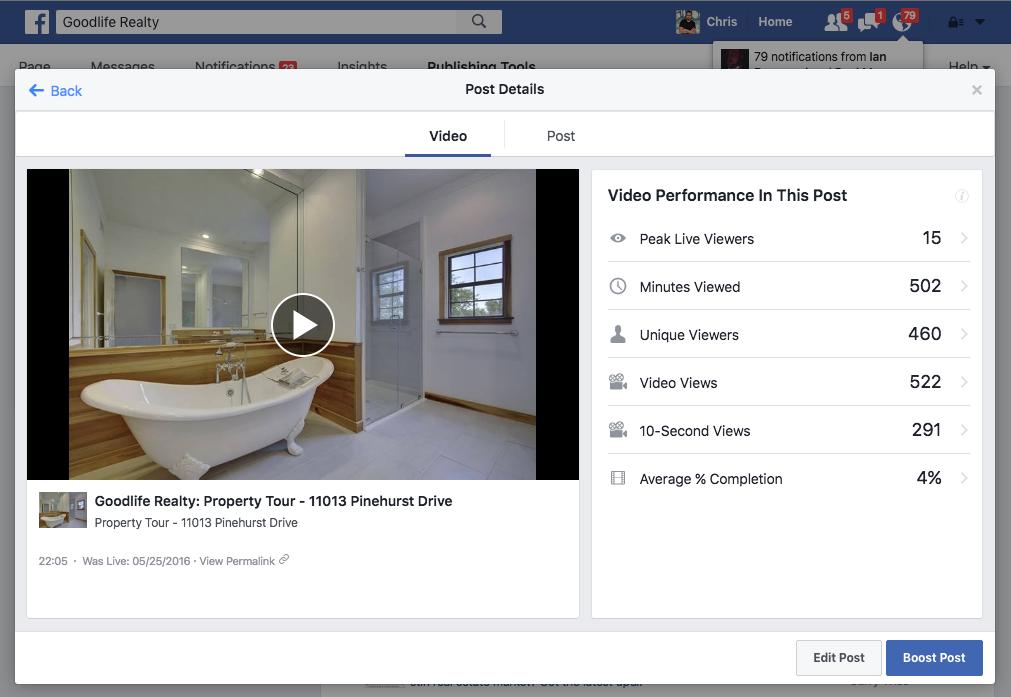Click the Video Views camera icon
Image resolution: width=1011 pixels, height=697 pixels.
coord(620,382)
